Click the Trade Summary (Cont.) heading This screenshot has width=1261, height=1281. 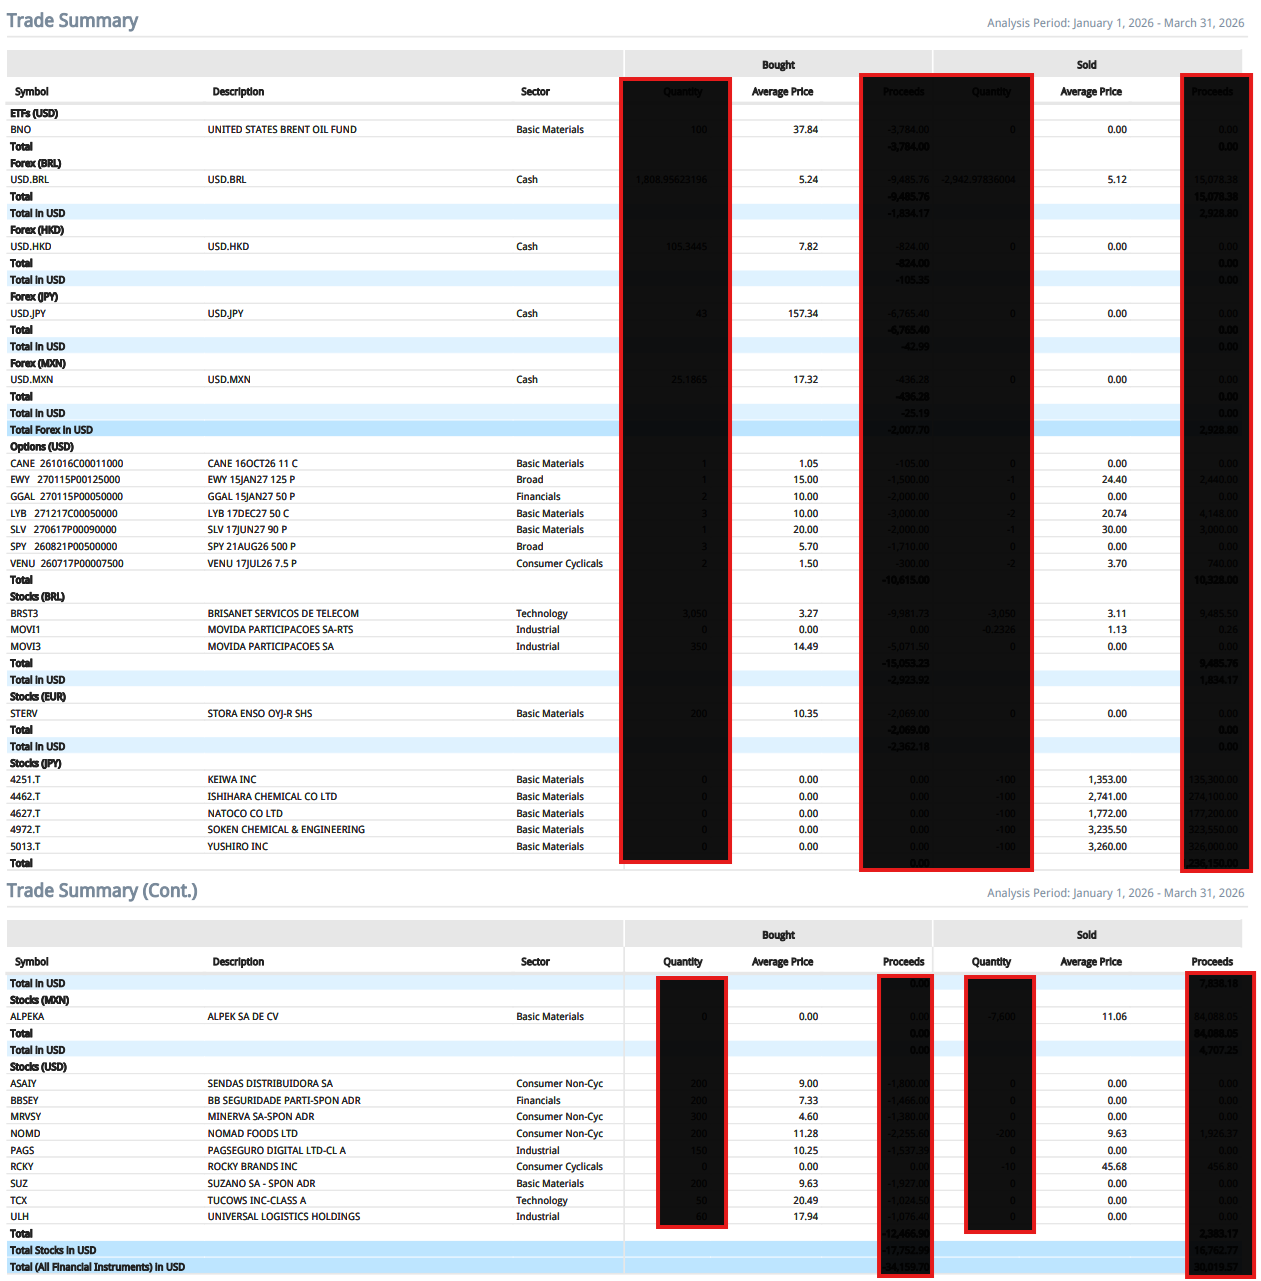[101, 890]
